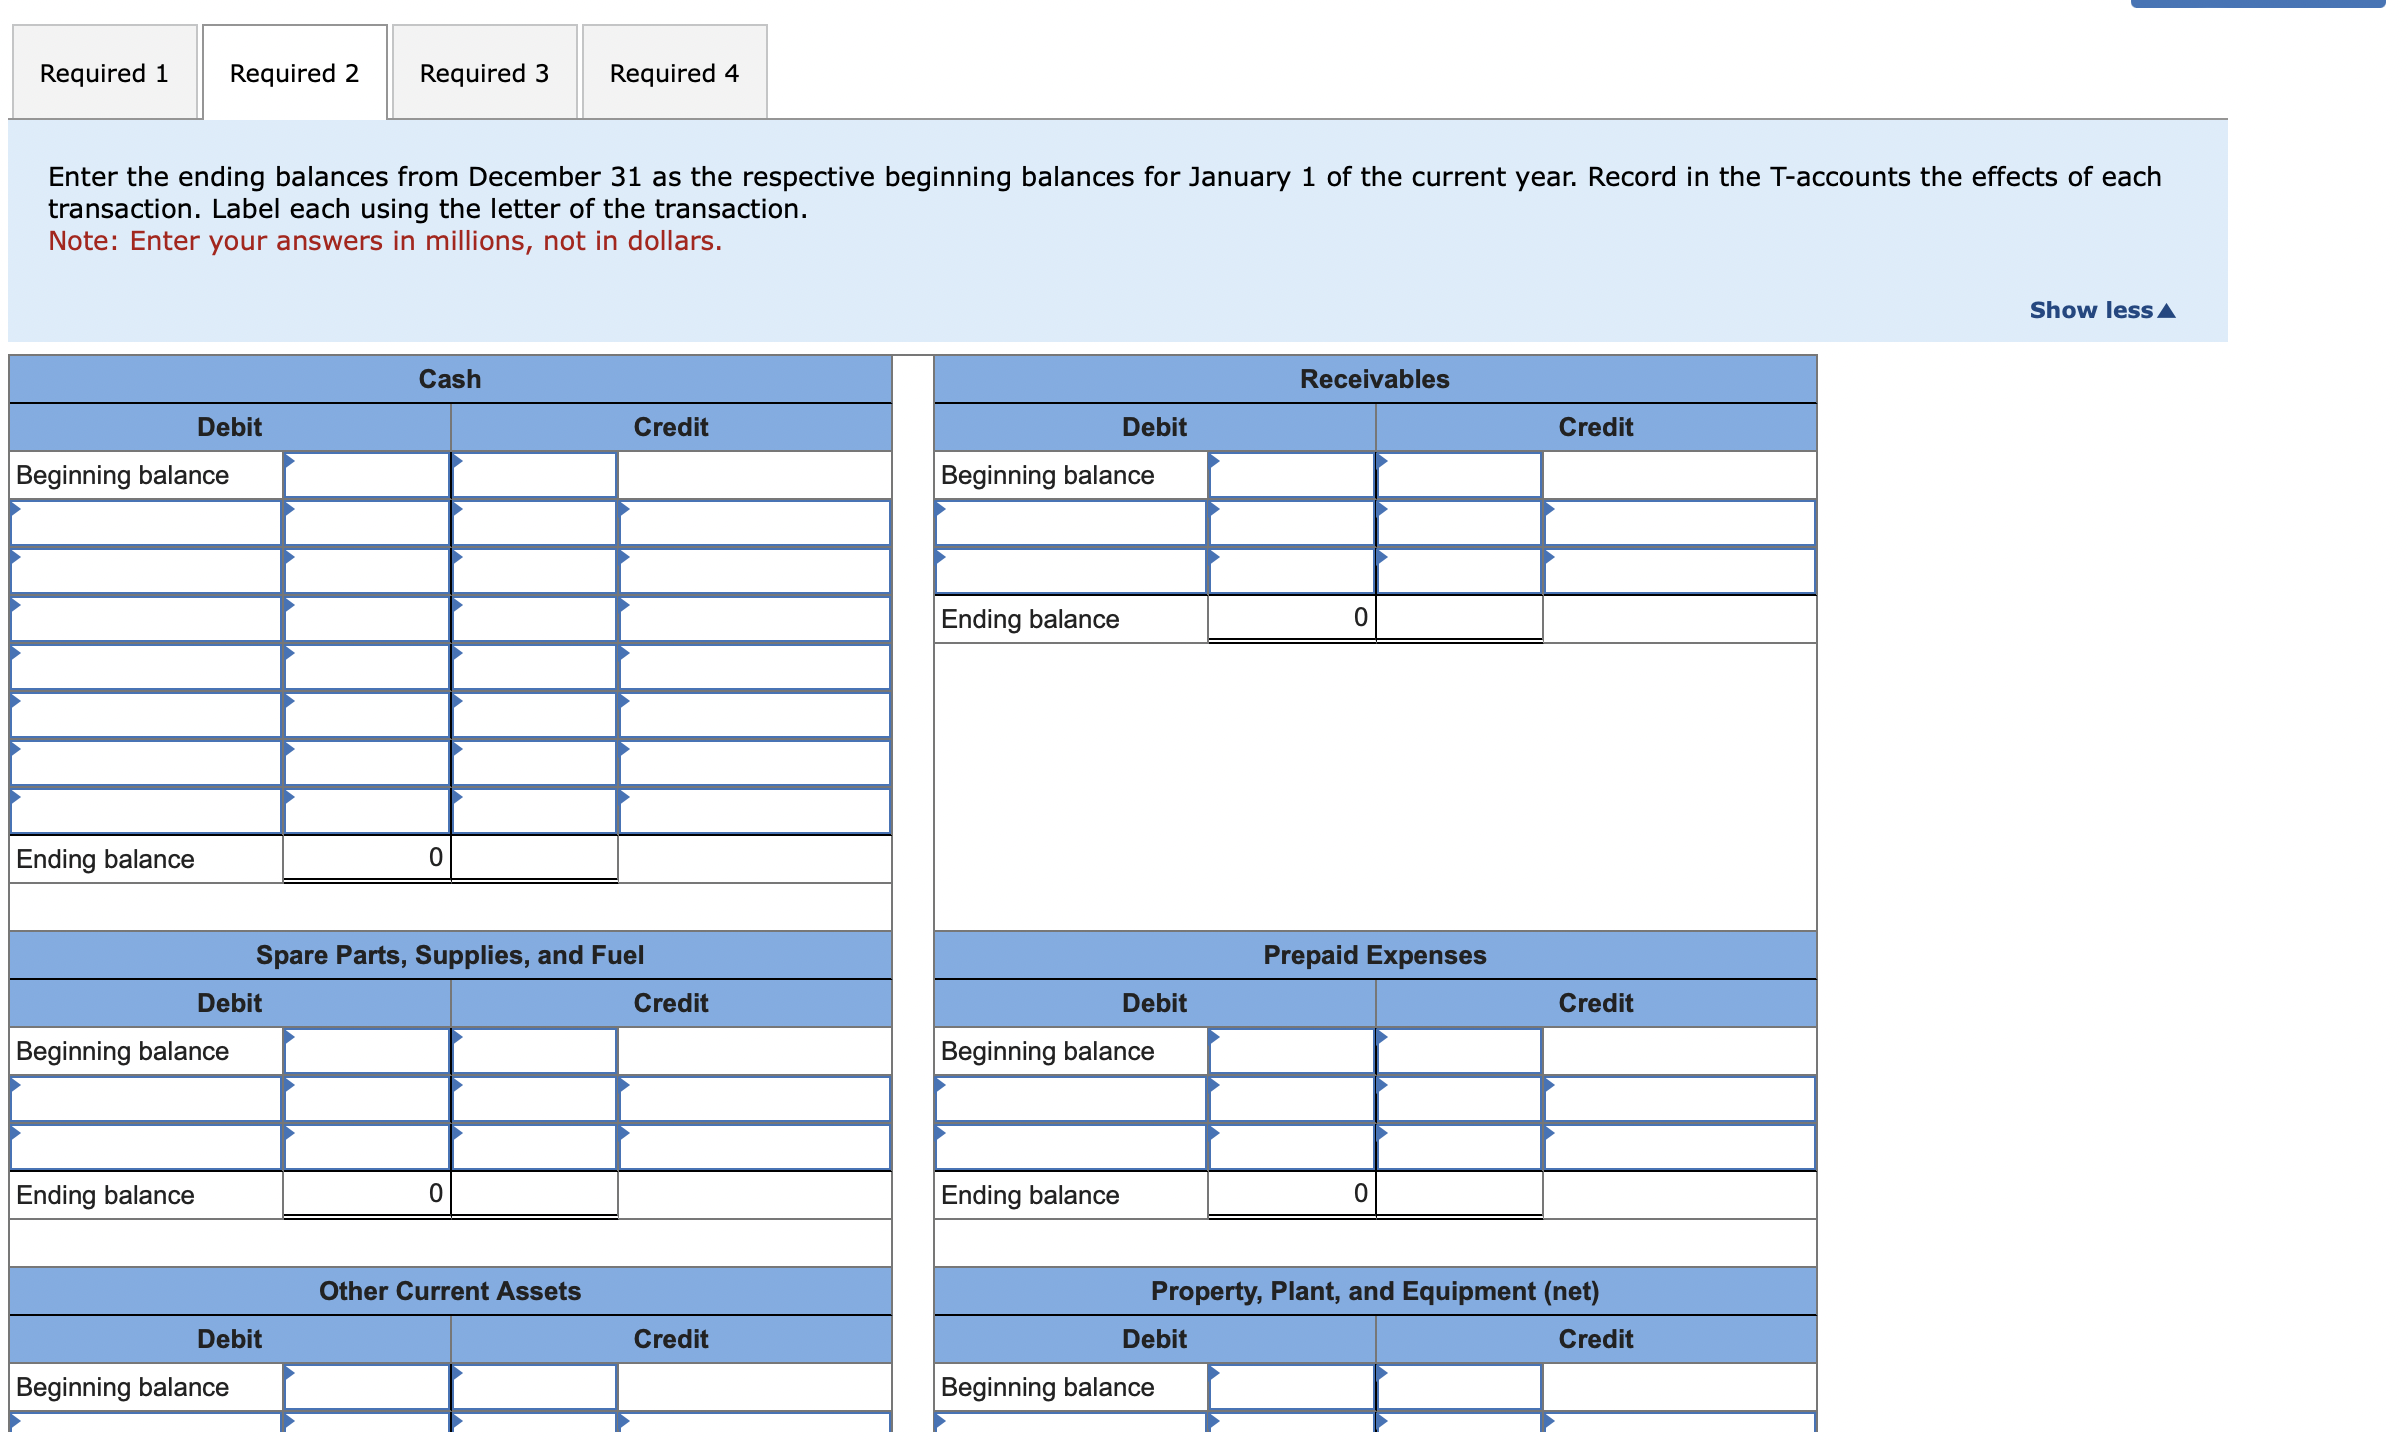Click Property, Plant, and Equipment beginning debit field
The image size is (2408, 1440).
tap(1291, 1387)
